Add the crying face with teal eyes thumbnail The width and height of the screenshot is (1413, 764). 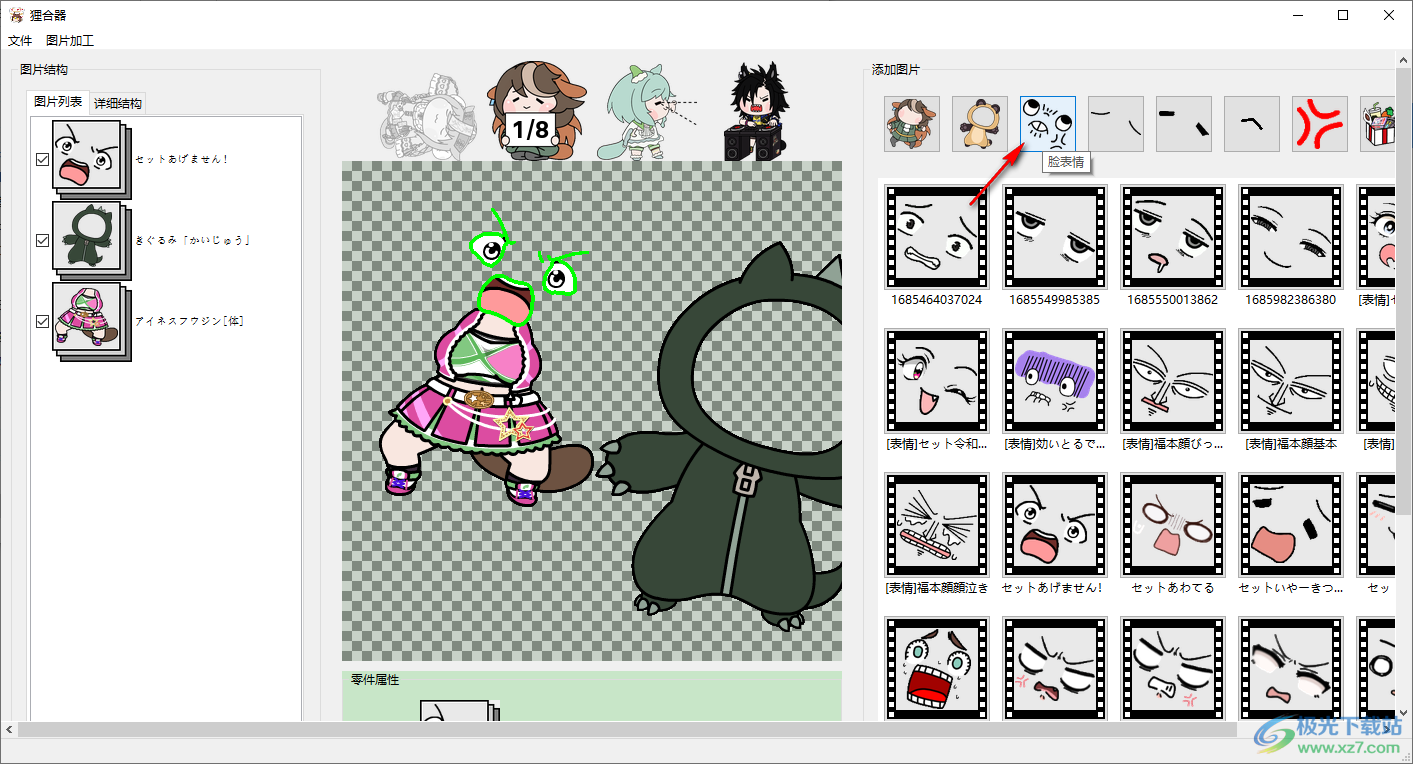click(937, 669)
